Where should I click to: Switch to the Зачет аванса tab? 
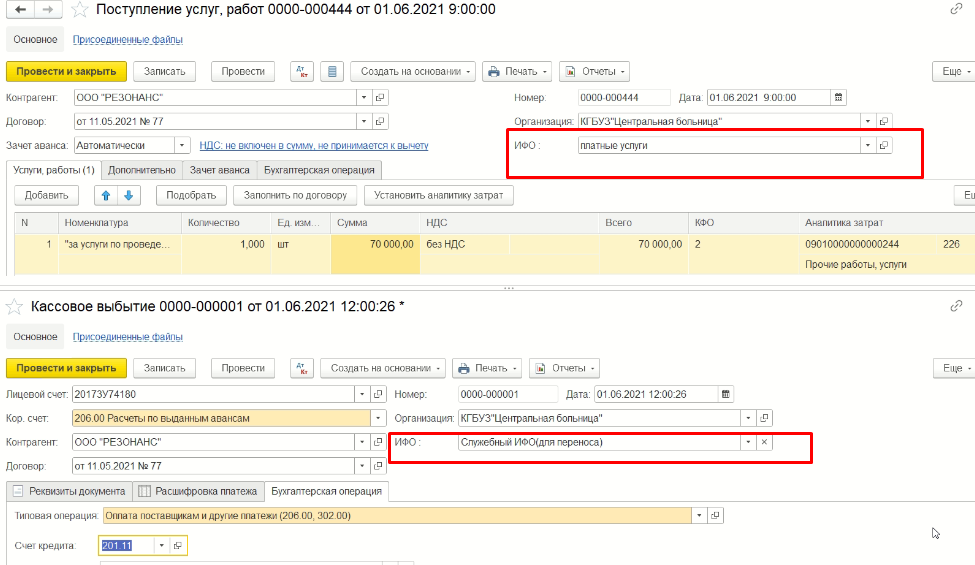point(219,170)
